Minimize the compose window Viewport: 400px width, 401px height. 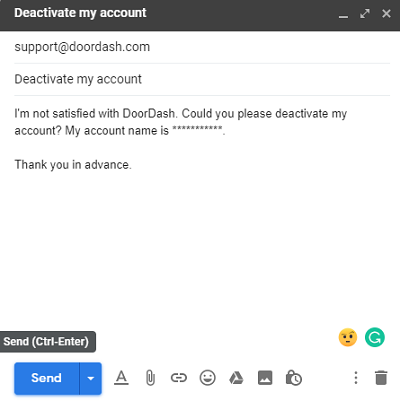pos(343,14)
